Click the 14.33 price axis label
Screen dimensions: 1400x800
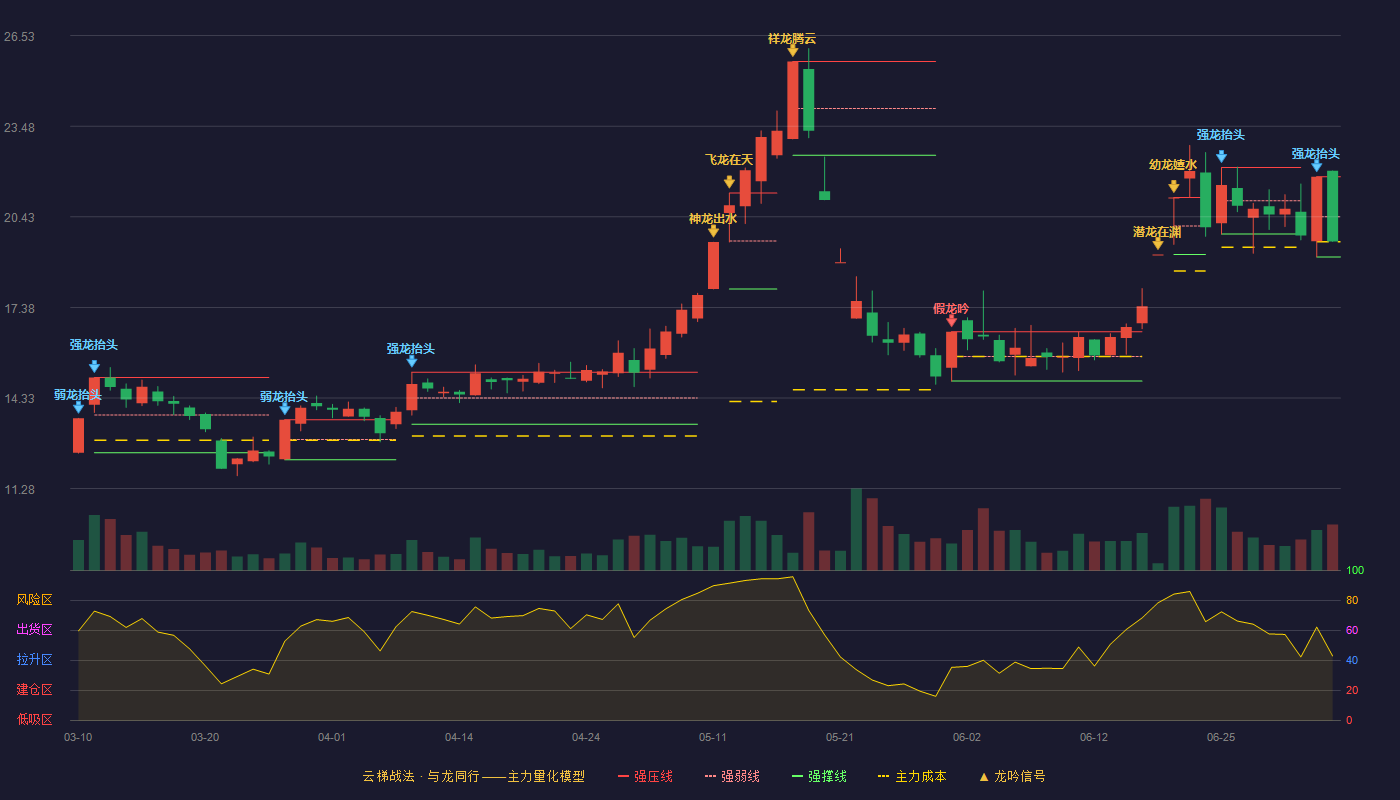click(19, 399)
